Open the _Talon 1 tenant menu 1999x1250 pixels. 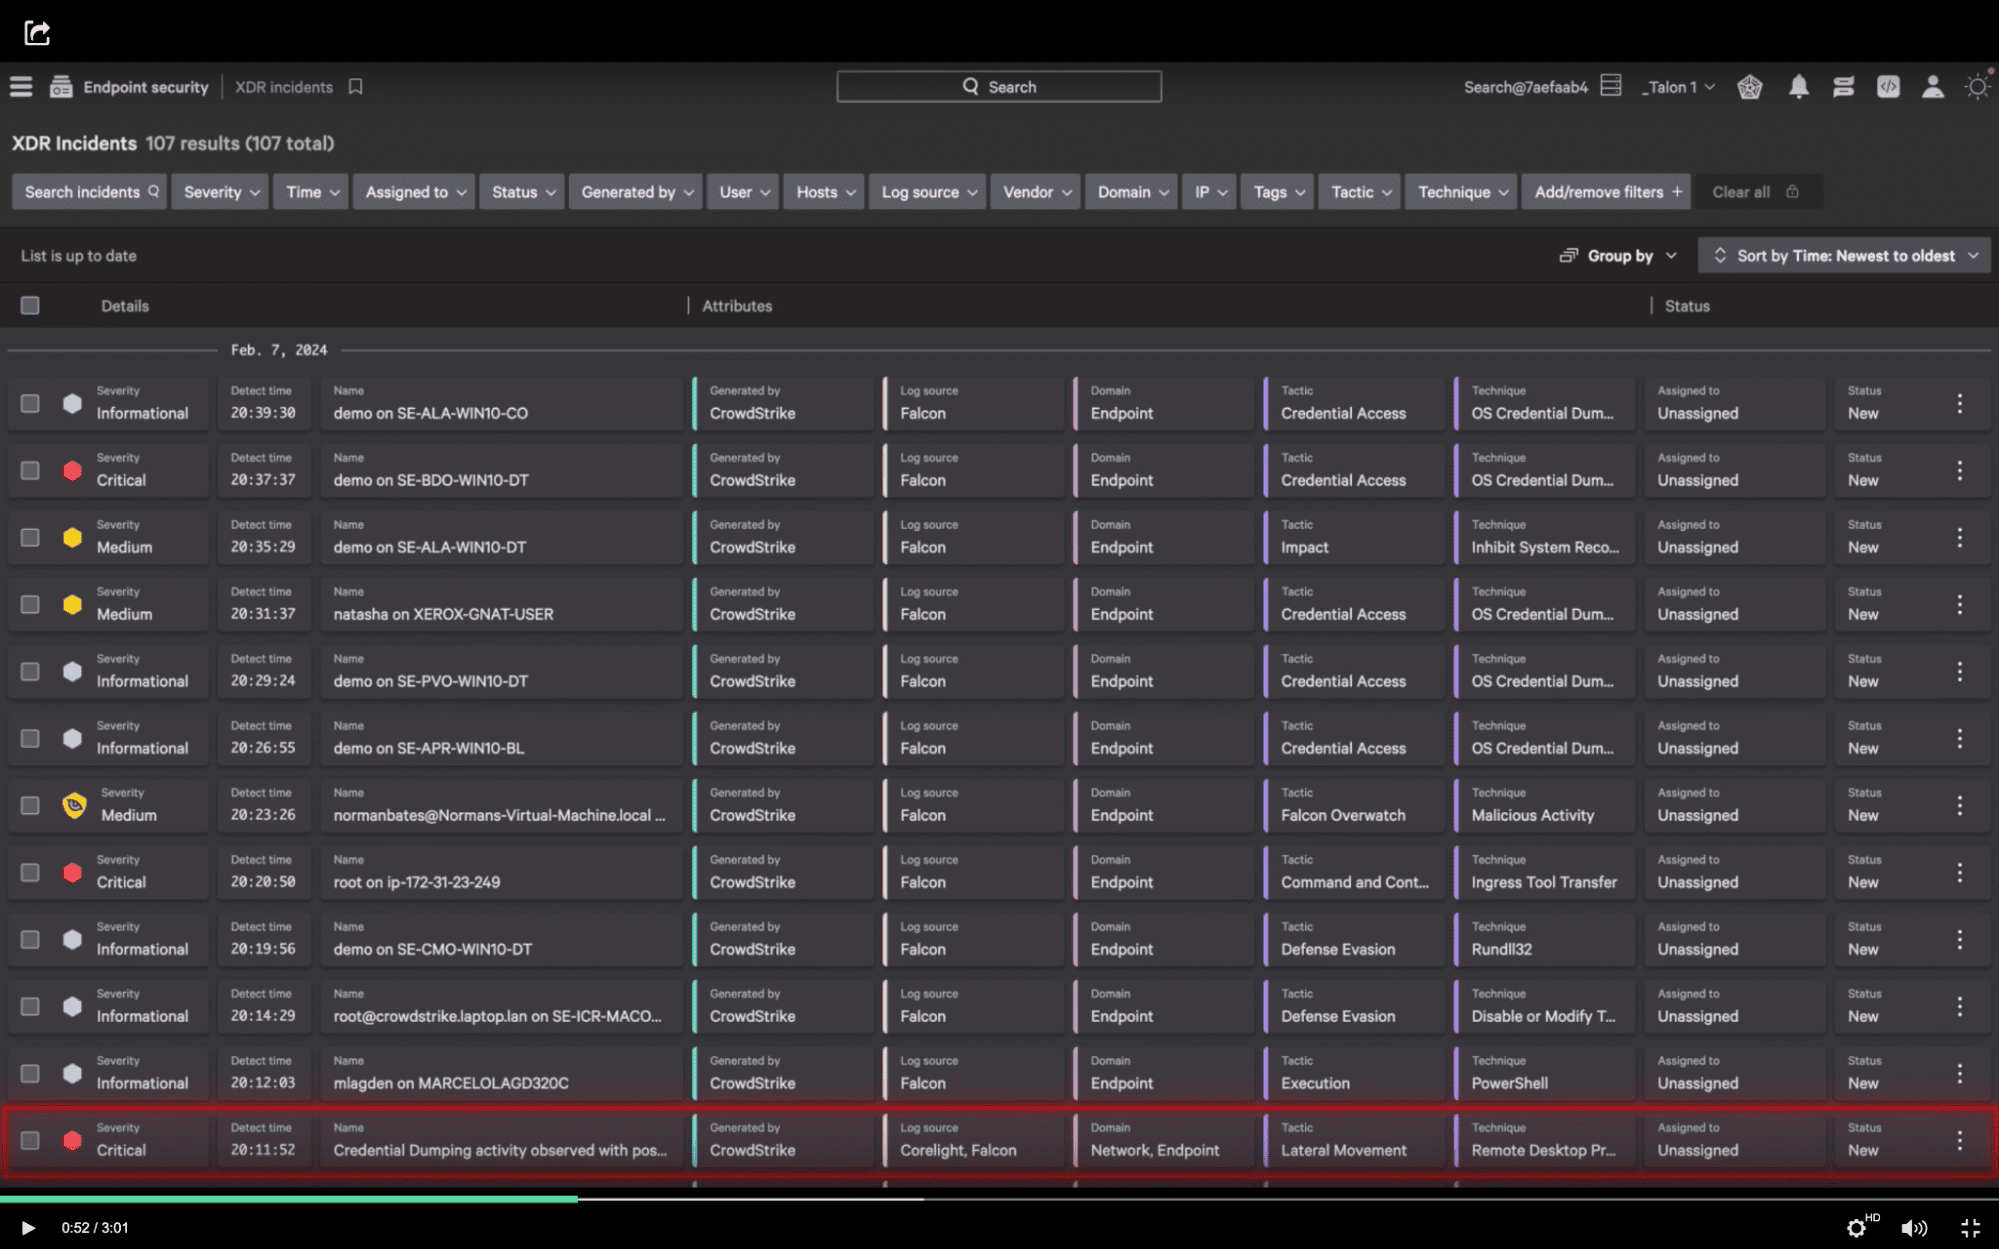click(x=1677, y=87)
